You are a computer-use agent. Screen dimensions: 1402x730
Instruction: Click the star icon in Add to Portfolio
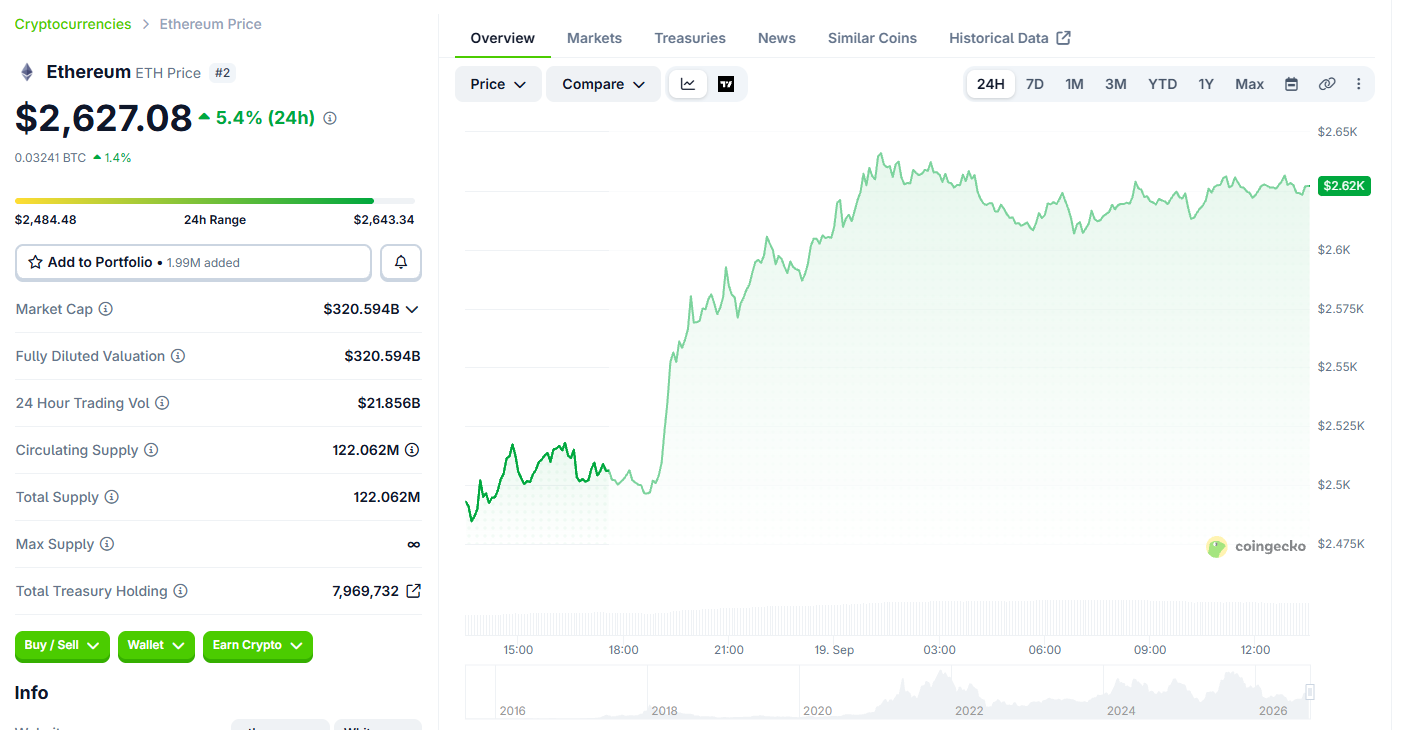coord(35,262)
